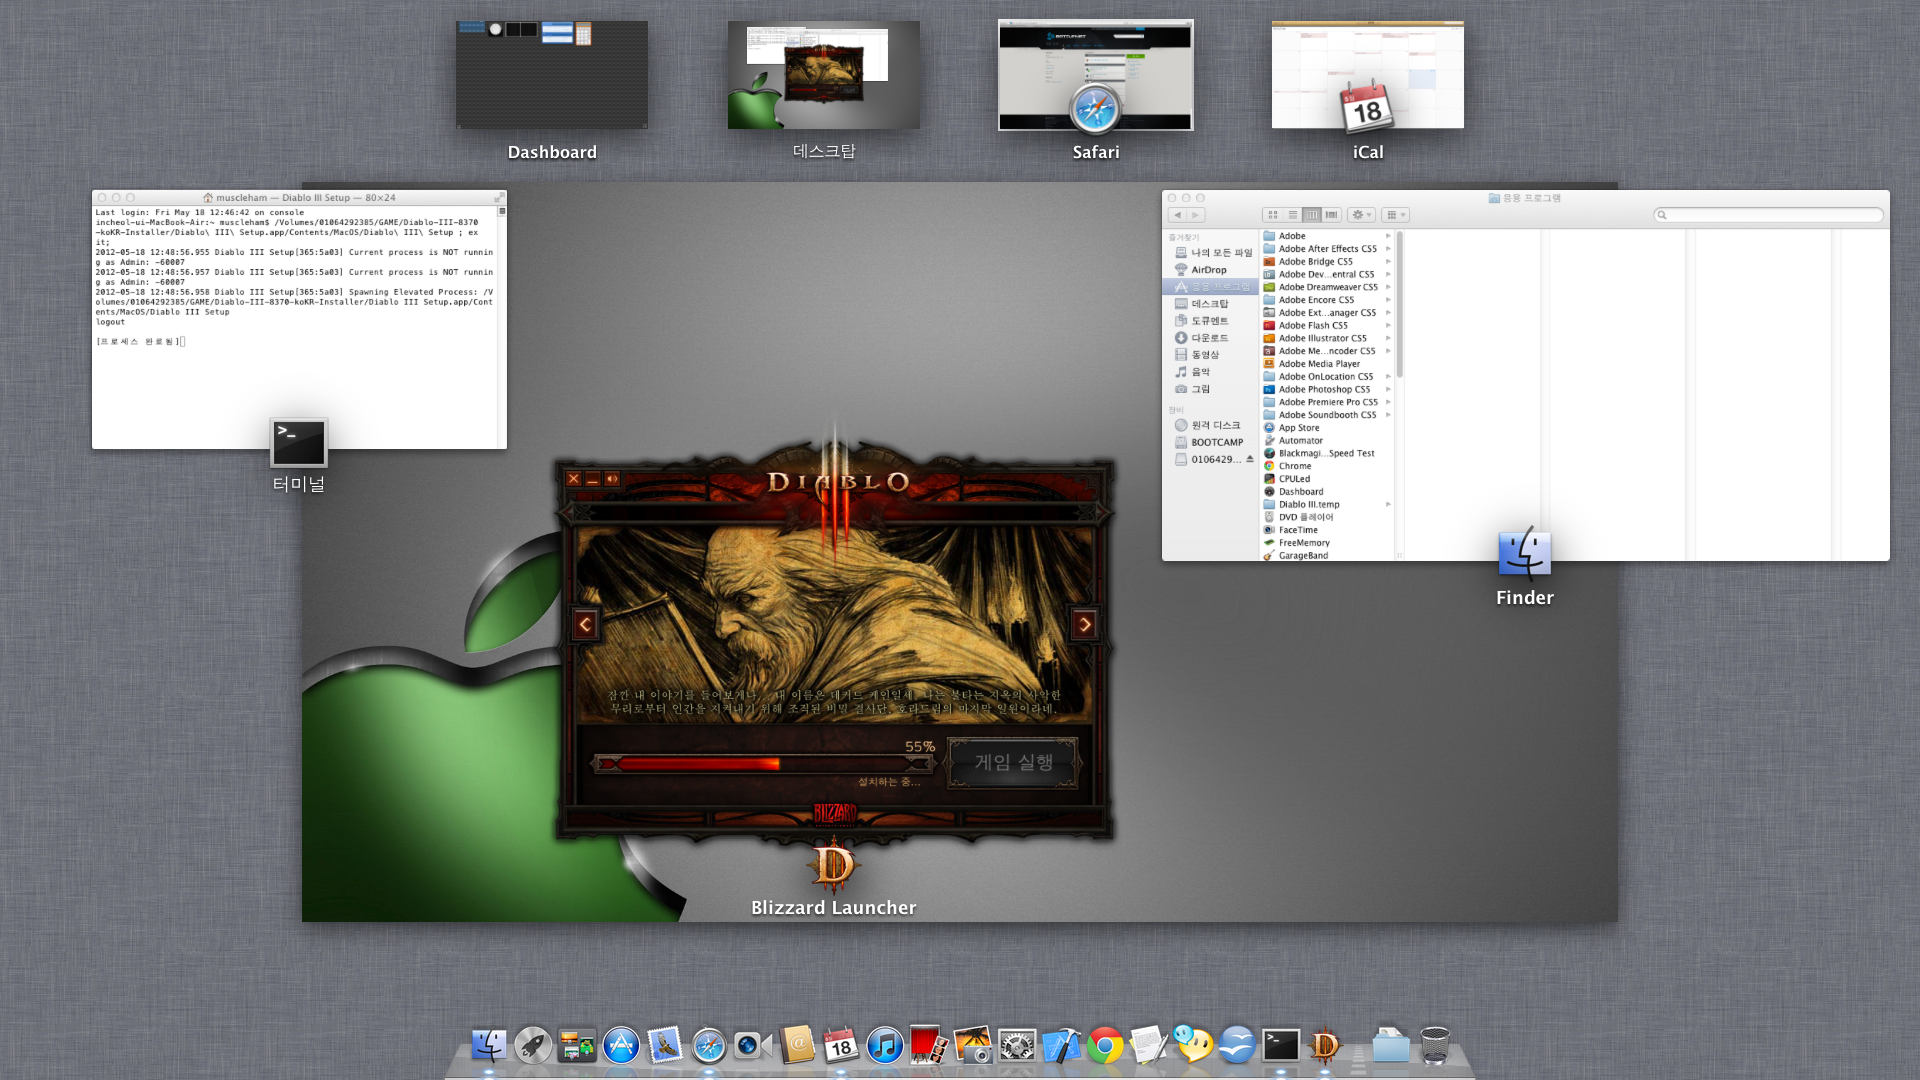Open Google Chrome from the Dock
Screen dimensions: 1920x1080
click(x=1105, y=1046)
